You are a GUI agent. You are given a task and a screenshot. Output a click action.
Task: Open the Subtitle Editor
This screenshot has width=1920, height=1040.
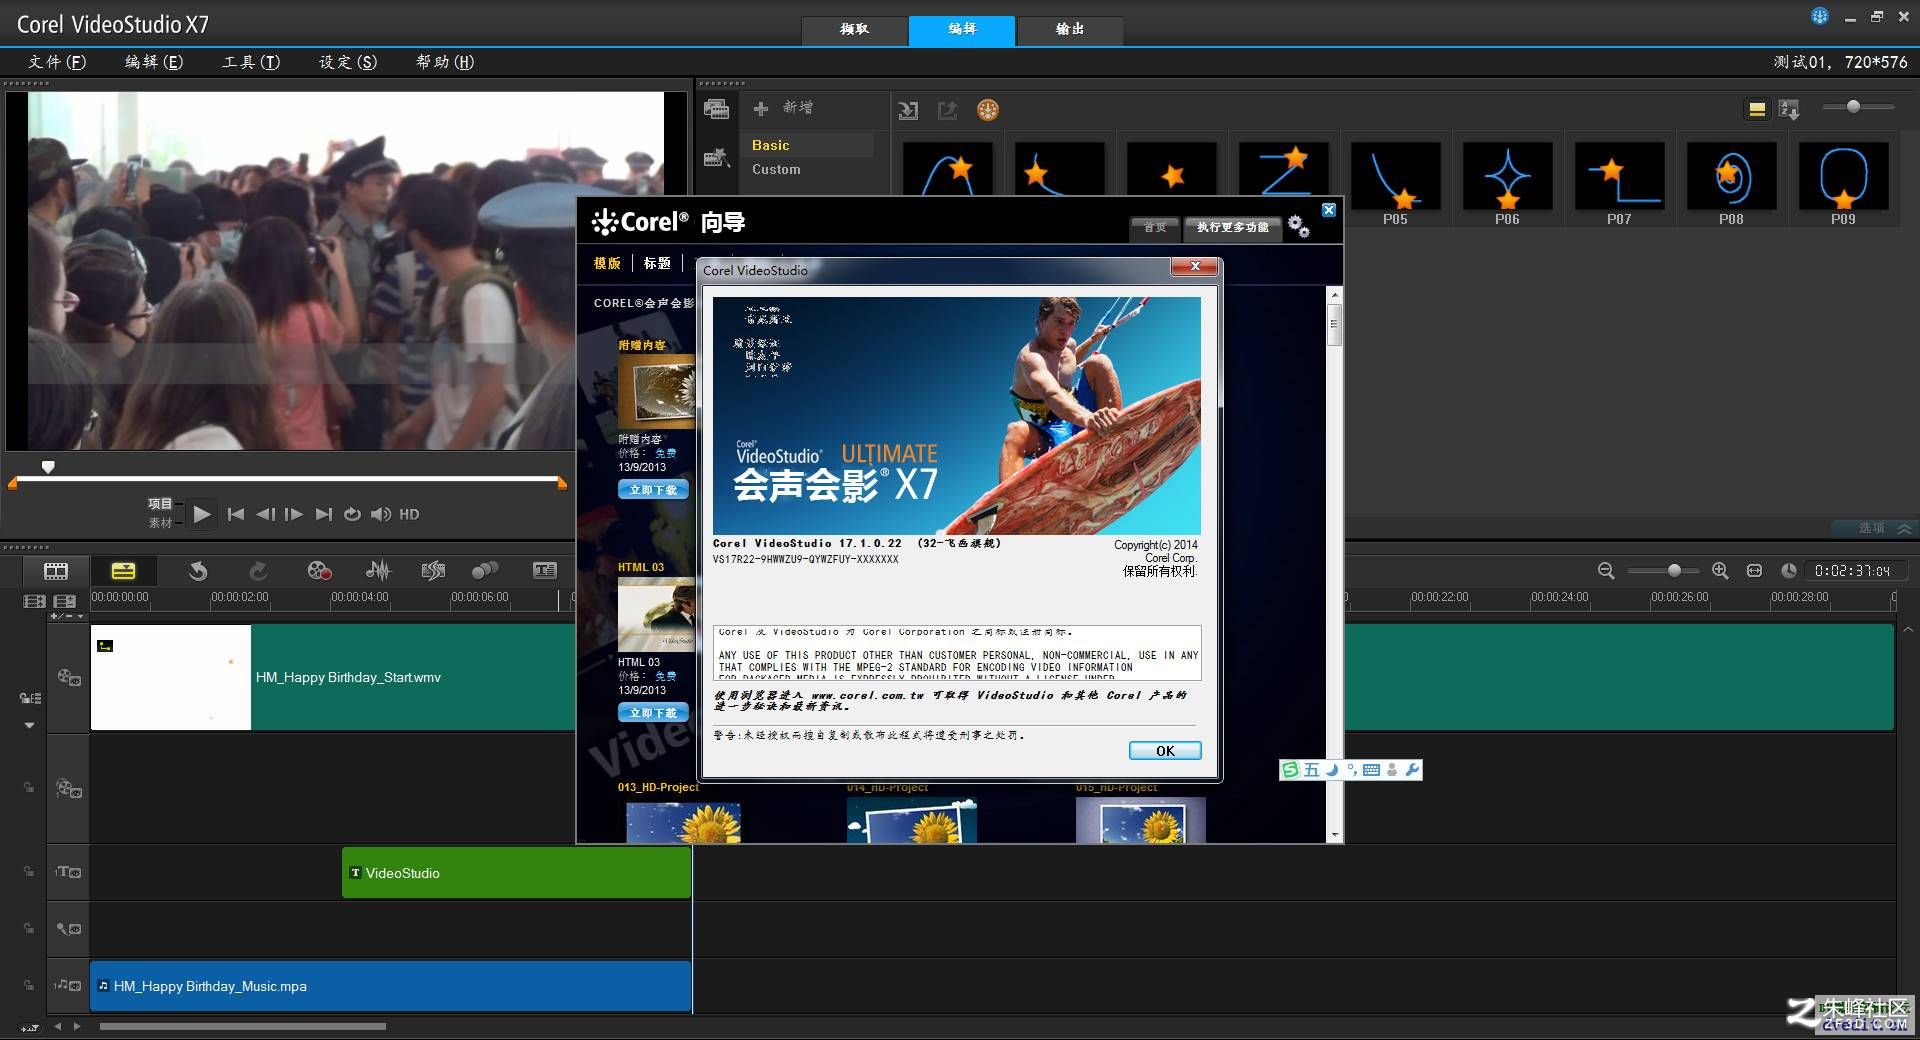coord(545,571)
